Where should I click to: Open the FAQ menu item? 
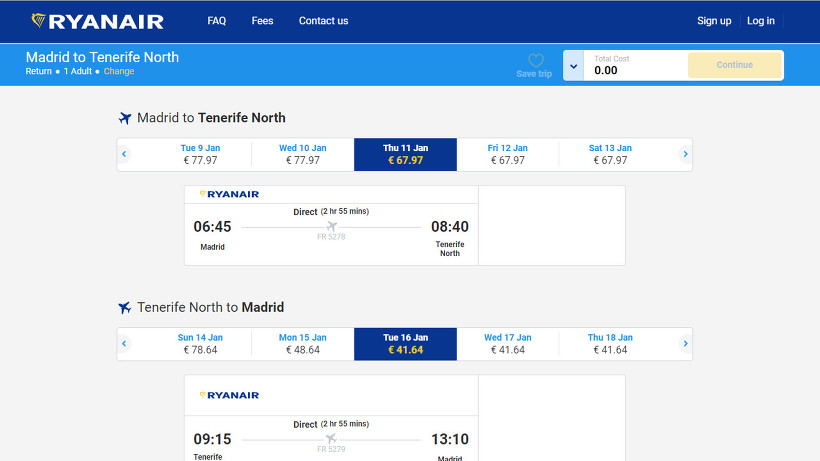coord(217,21)
